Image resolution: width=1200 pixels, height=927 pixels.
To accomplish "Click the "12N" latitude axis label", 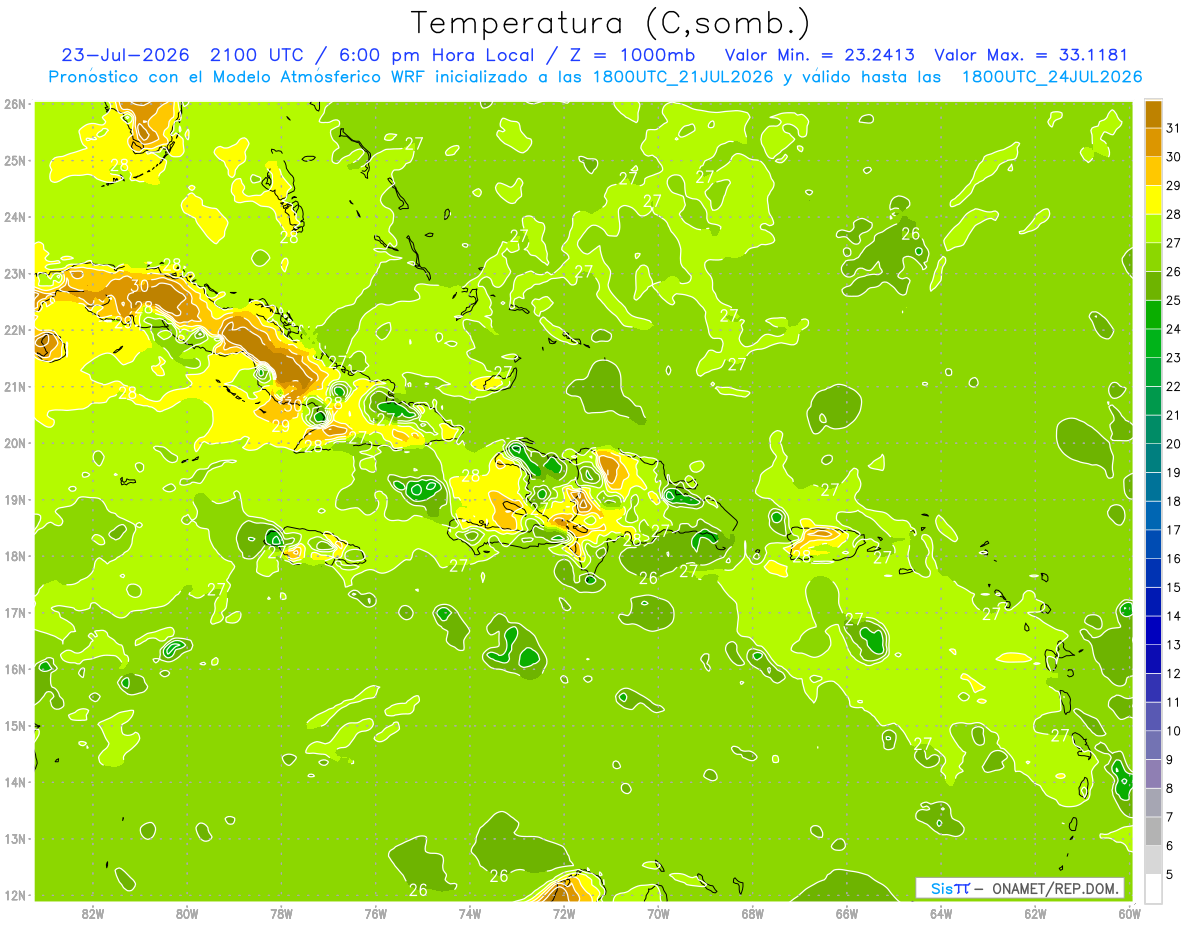I will 15,895.
